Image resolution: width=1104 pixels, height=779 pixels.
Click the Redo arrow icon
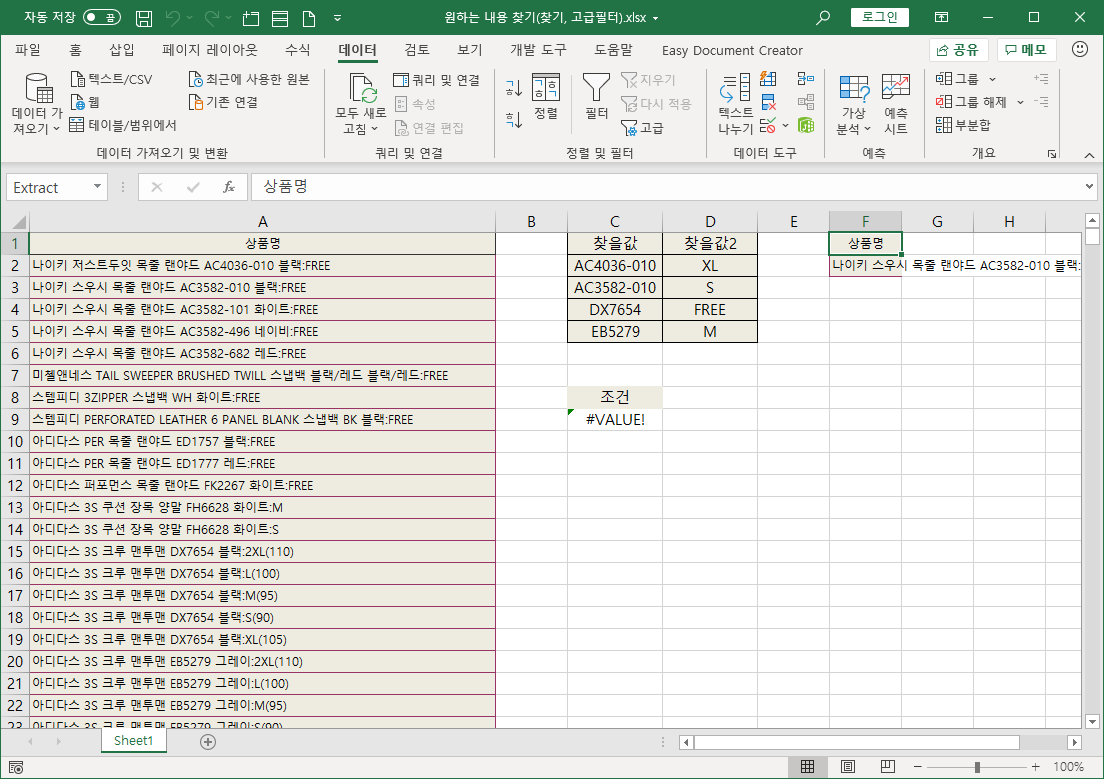click(x=212, y=18)
